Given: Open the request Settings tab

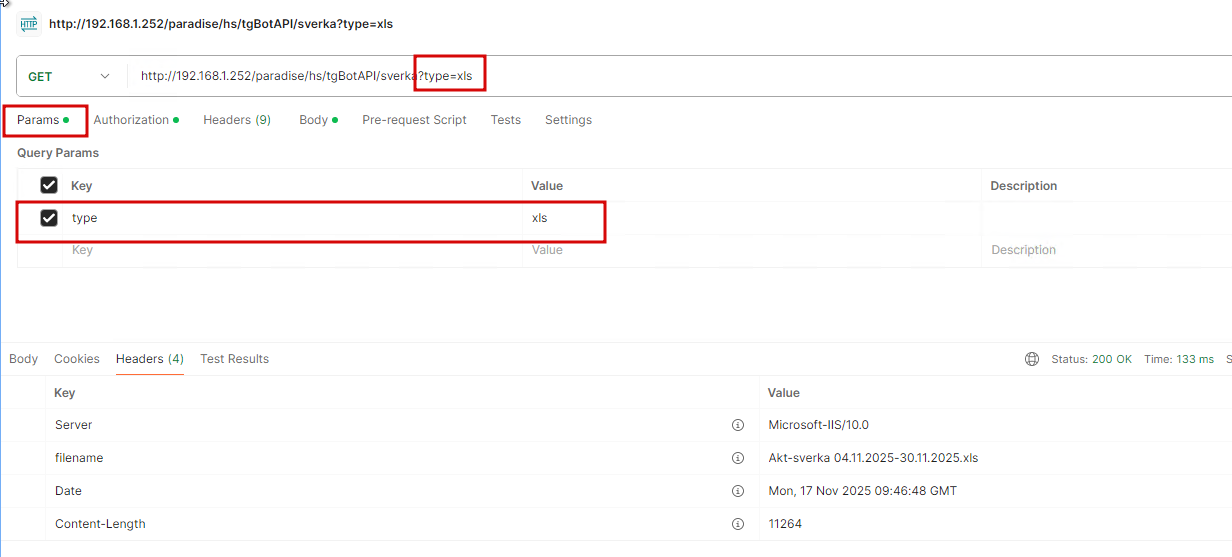Looking at the screenshot, I should coord(568,120).
